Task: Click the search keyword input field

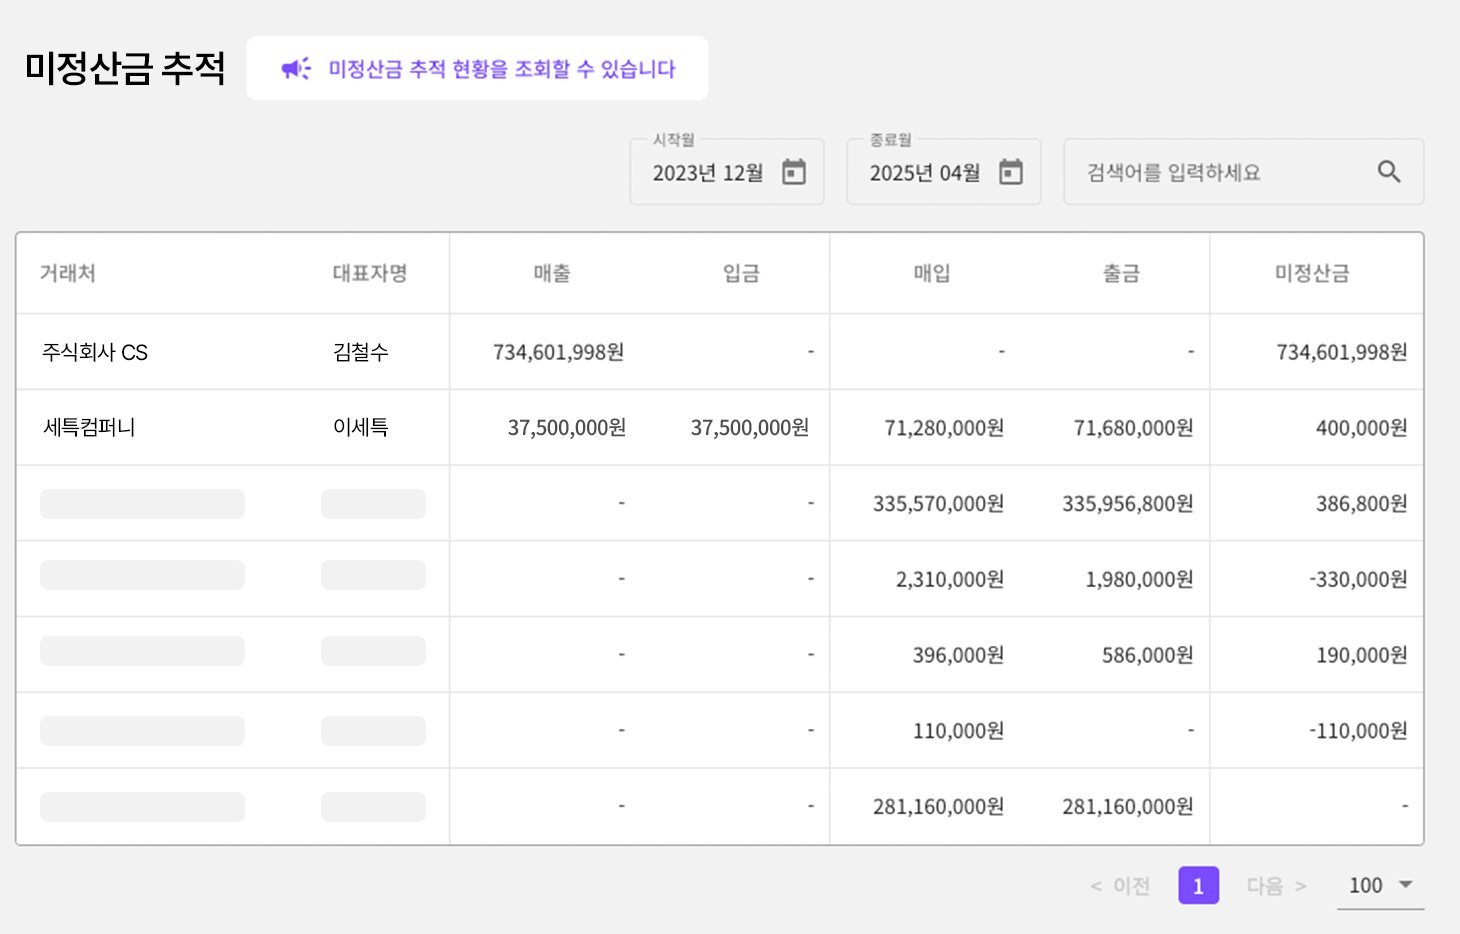Action: (1220, 172)
